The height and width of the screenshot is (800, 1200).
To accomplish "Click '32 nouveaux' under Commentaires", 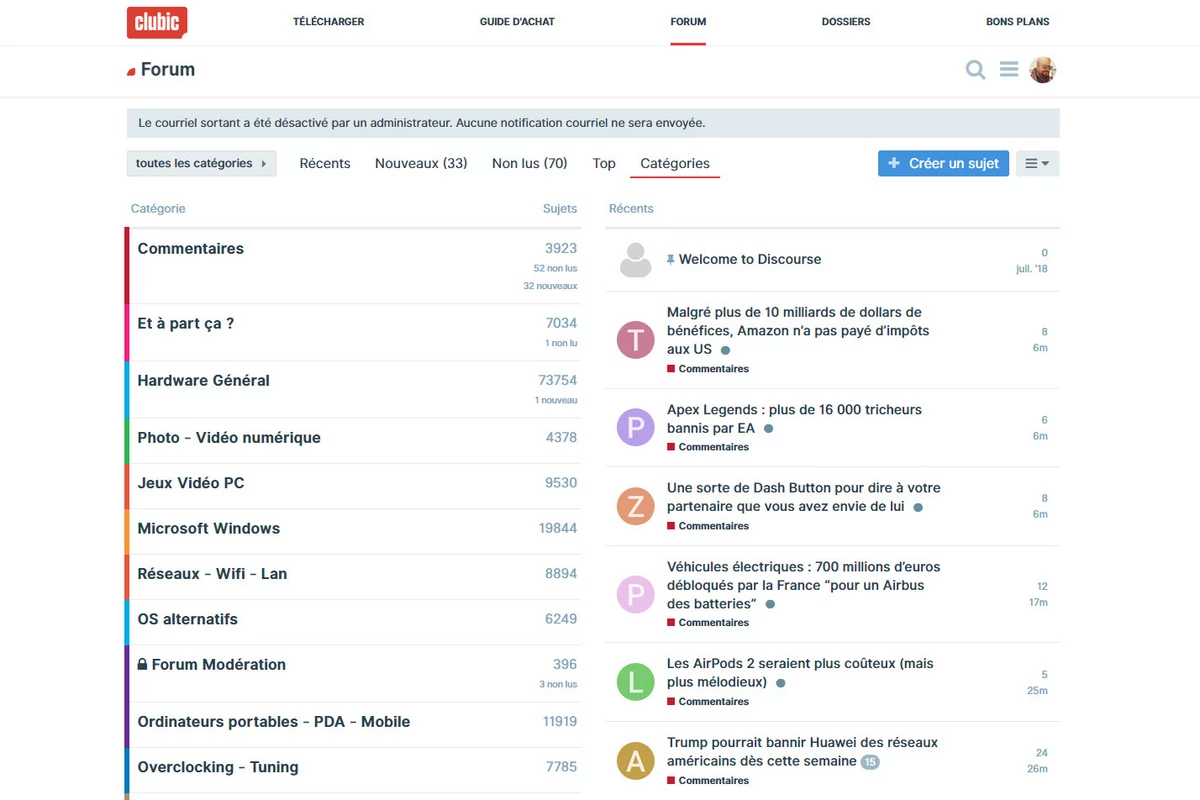I will pyautogui.click(x=550, y=286).
